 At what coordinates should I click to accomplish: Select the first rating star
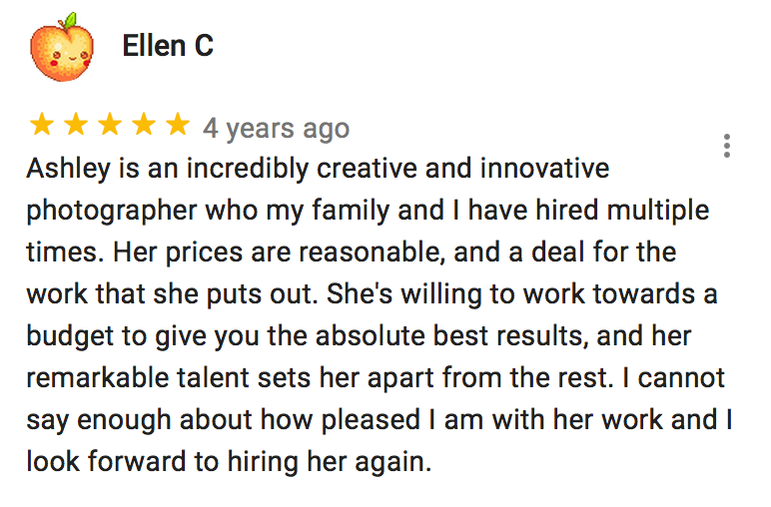click(42, 124)
